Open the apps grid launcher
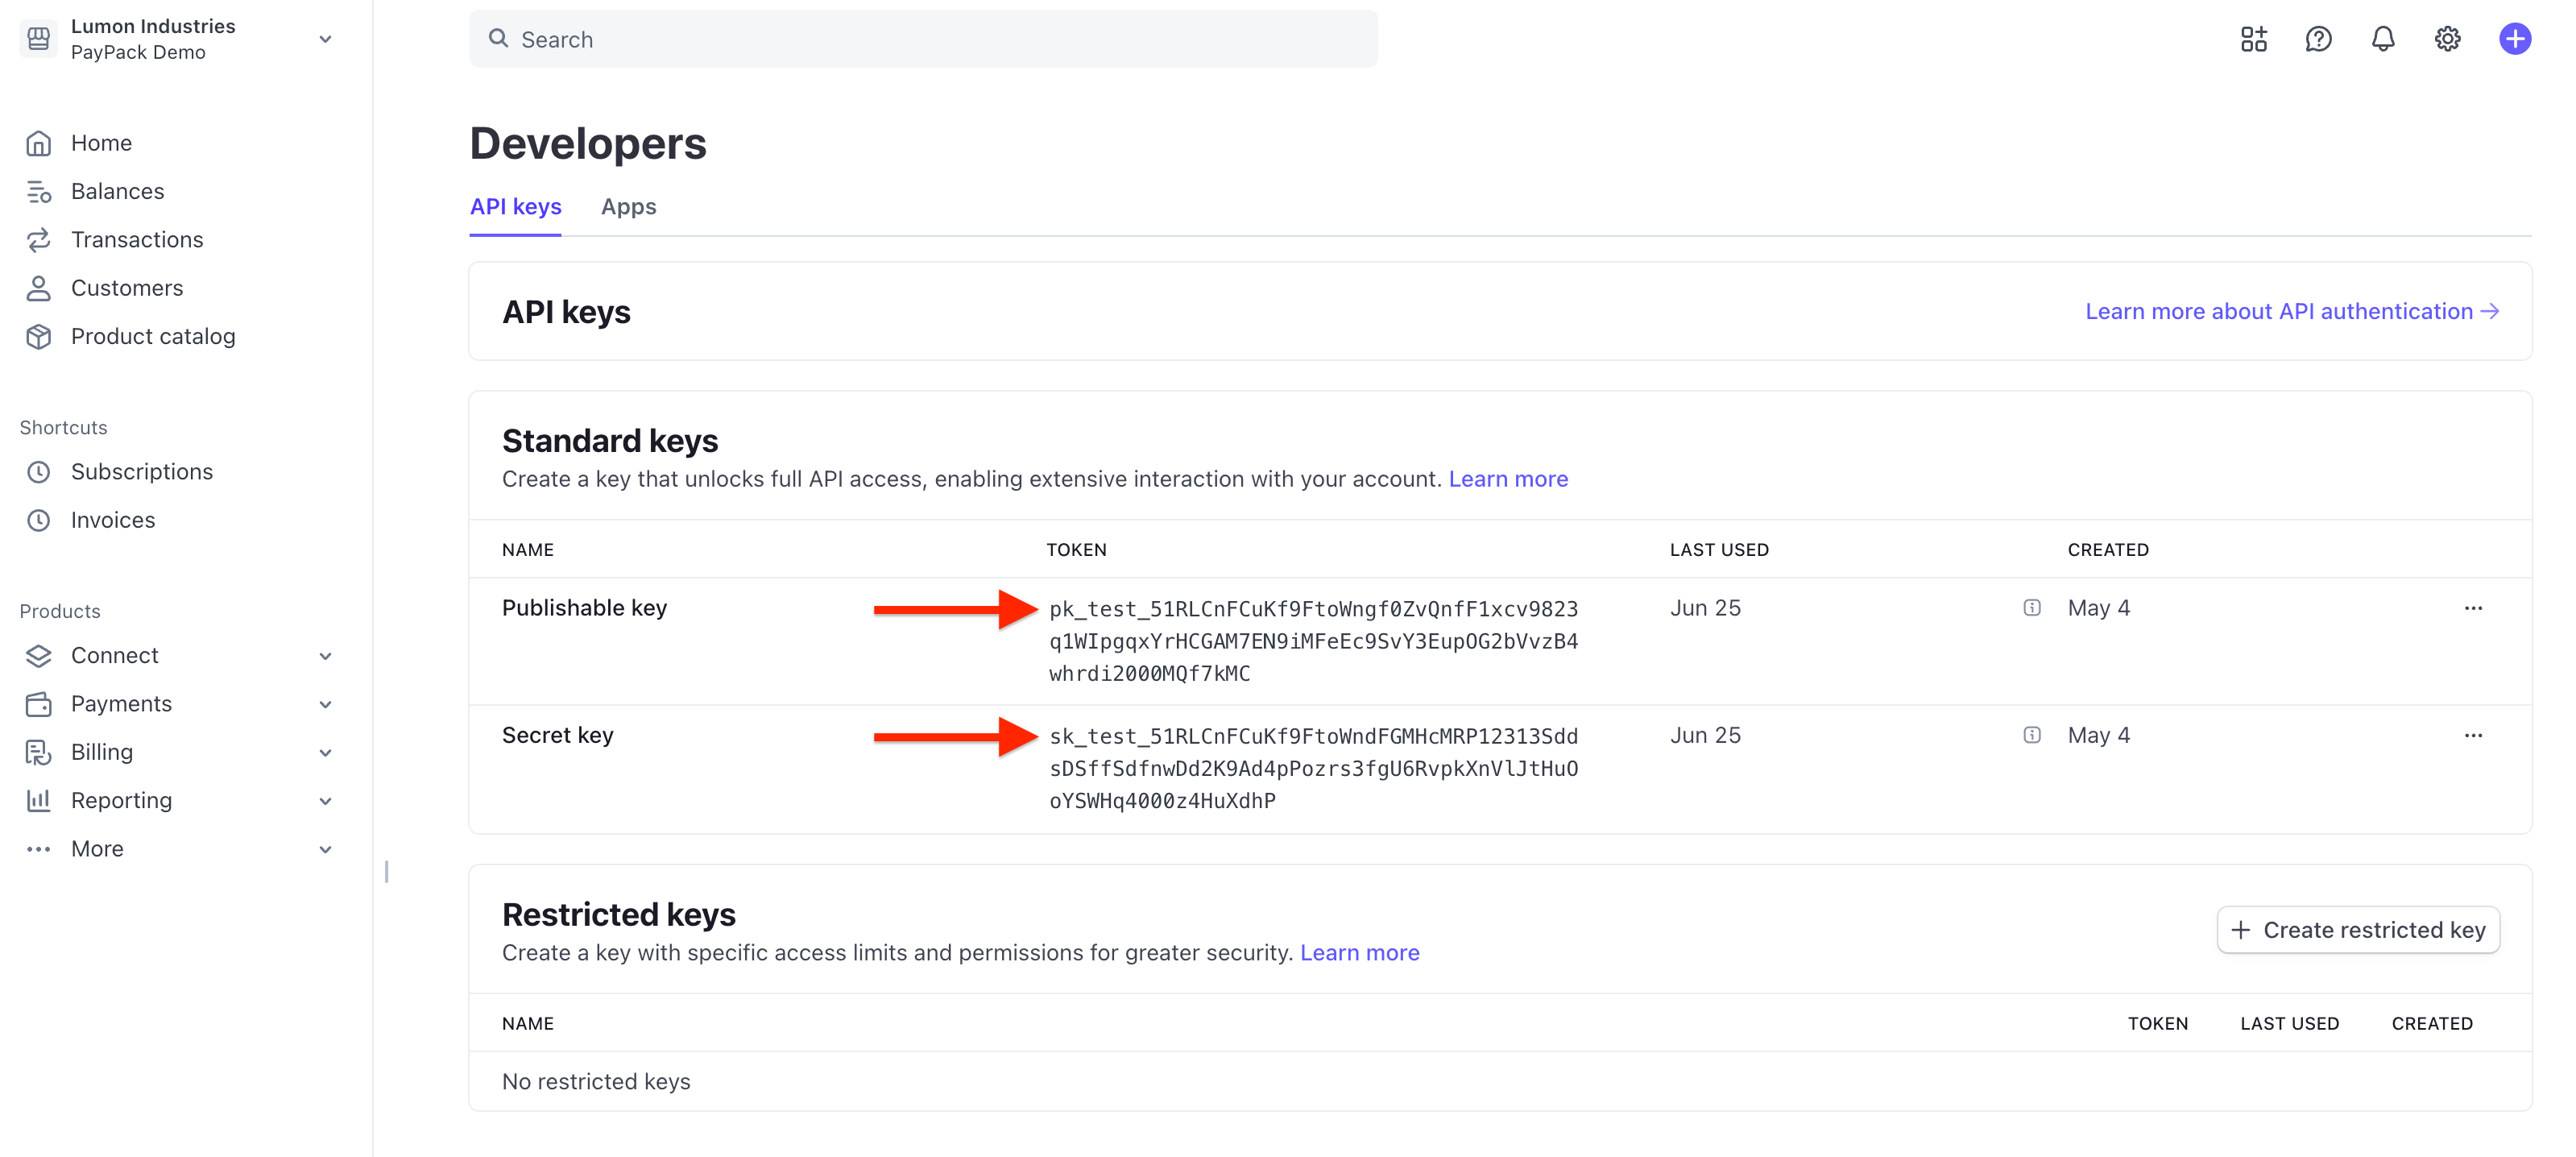The image size is (2576, 1157). coord(2253,39)
